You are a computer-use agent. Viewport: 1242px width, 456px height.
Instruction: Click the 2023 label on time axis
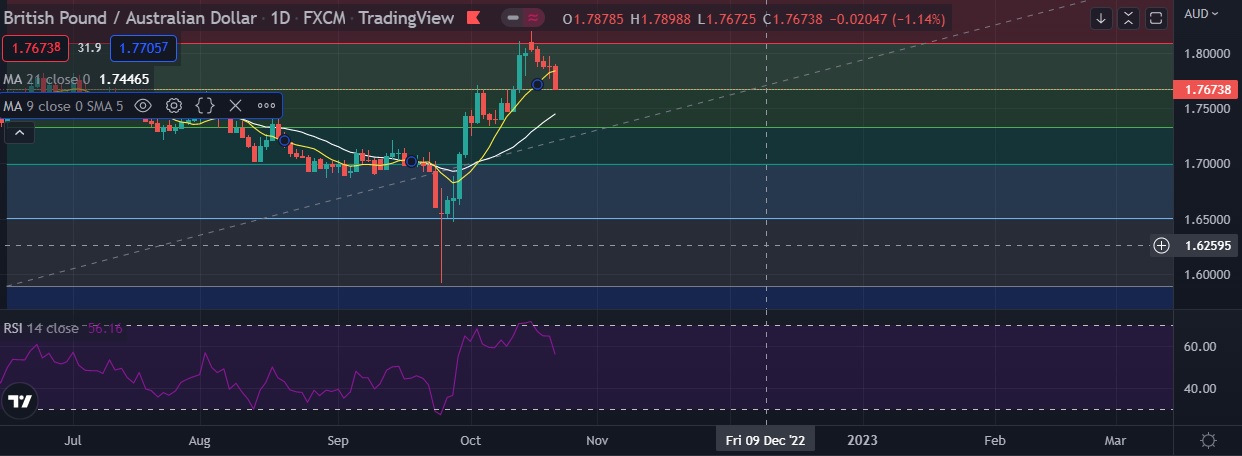click(x=863, y=440)
